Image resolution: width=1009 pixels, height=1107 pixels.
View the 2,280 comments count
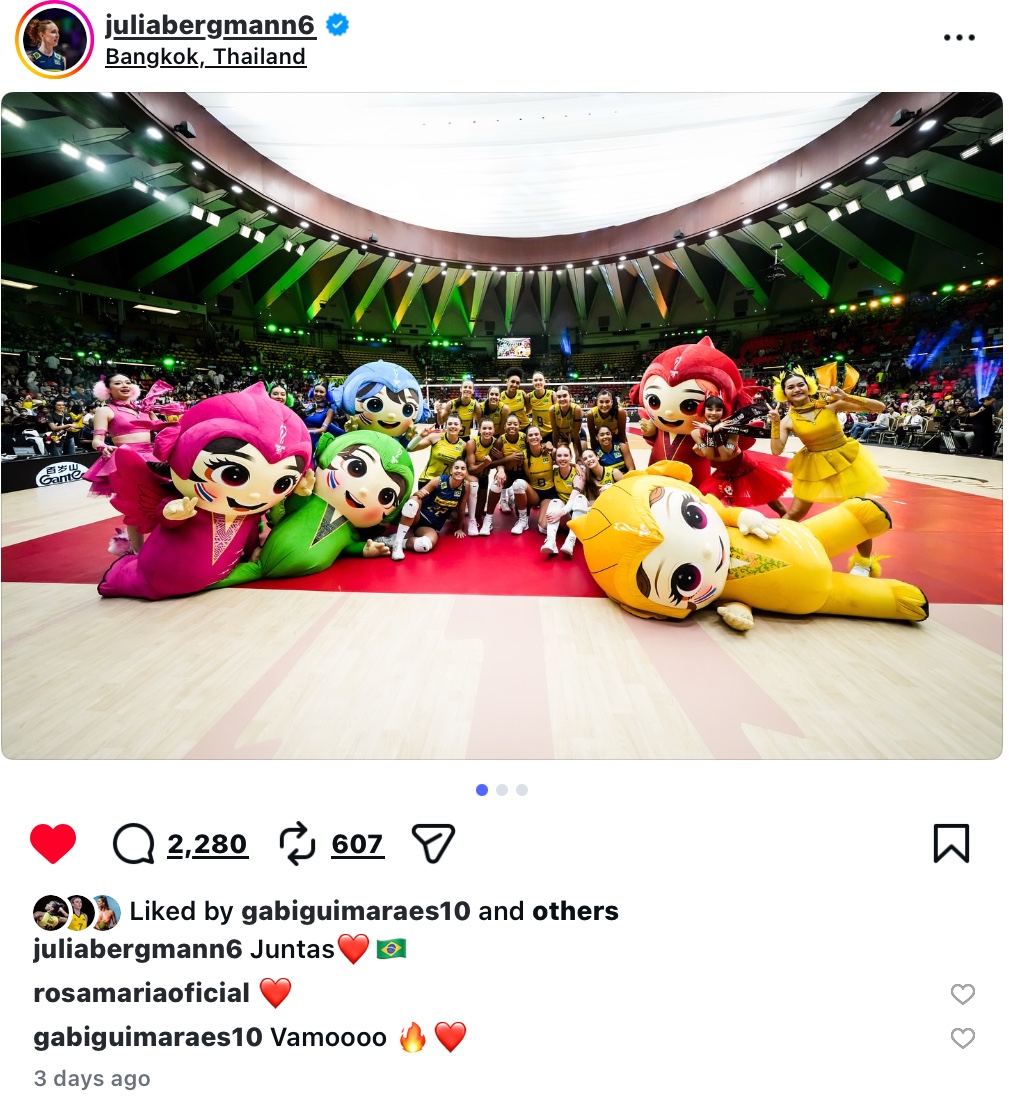(208, 844)
